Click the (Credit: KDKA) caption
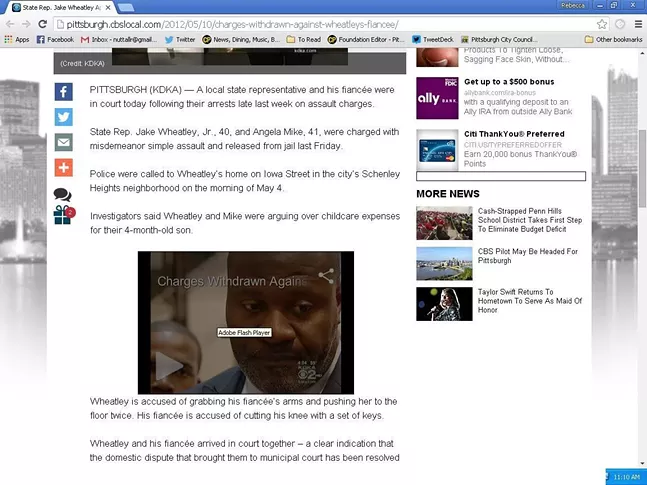Viewport: 647px width, 485px height. 82,63
